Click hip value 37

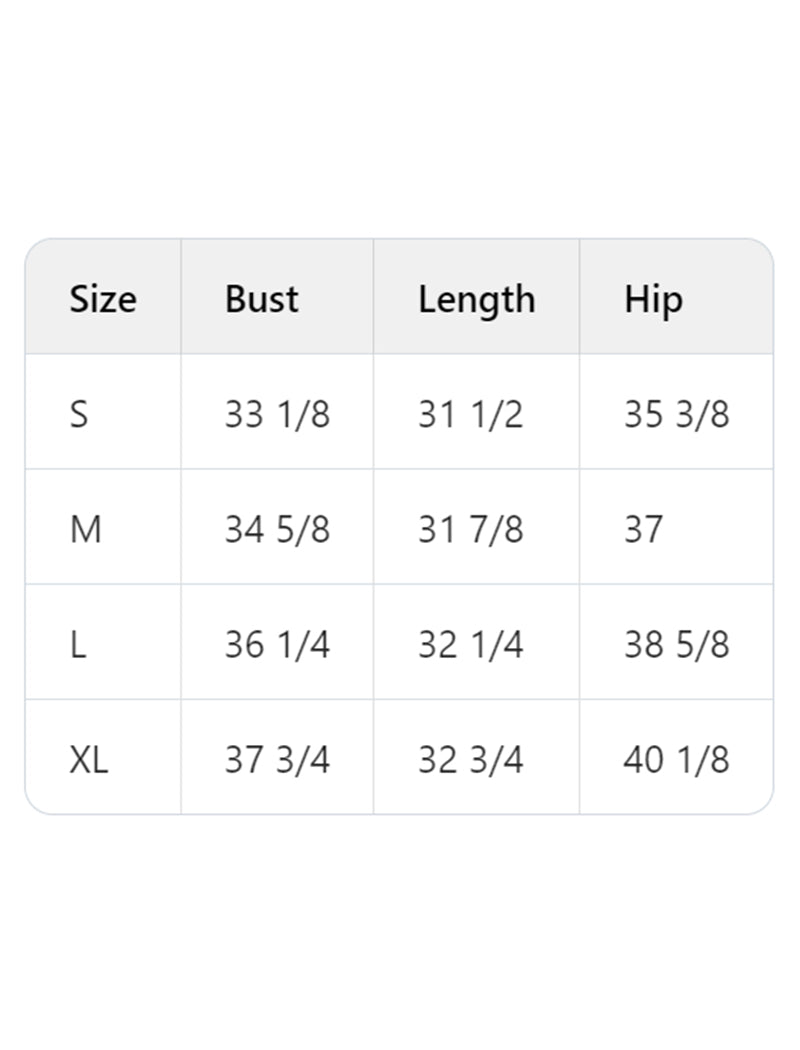click(x=643, y=529)
